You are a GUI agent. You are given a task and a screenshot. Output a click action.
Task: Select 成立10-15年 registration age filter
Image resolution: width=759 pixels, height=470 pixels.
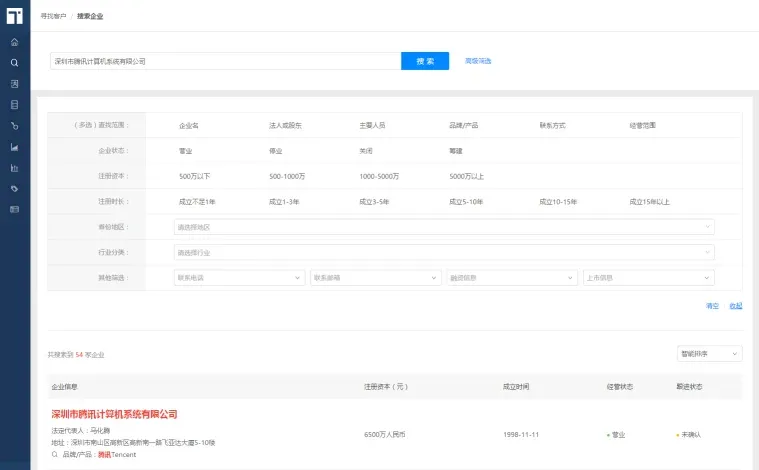(558, 202)
